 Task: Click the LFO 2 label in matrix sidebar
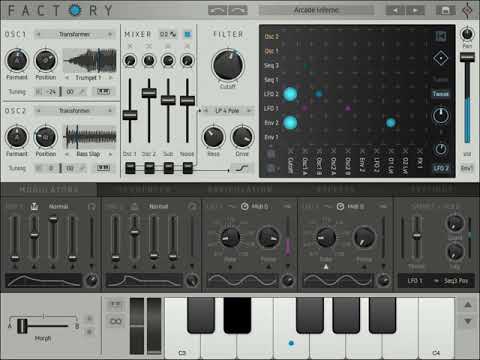click(x=441, y=168)
